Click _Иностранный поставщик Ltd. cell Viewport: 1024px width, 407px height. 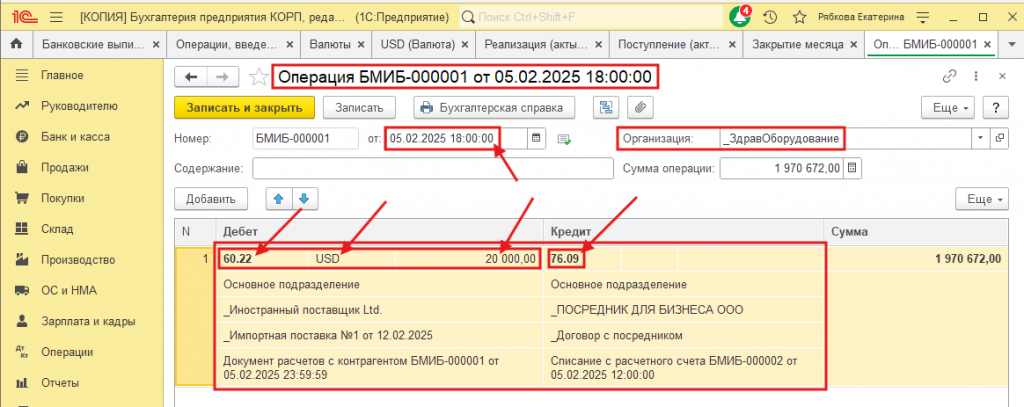[379, 310]
